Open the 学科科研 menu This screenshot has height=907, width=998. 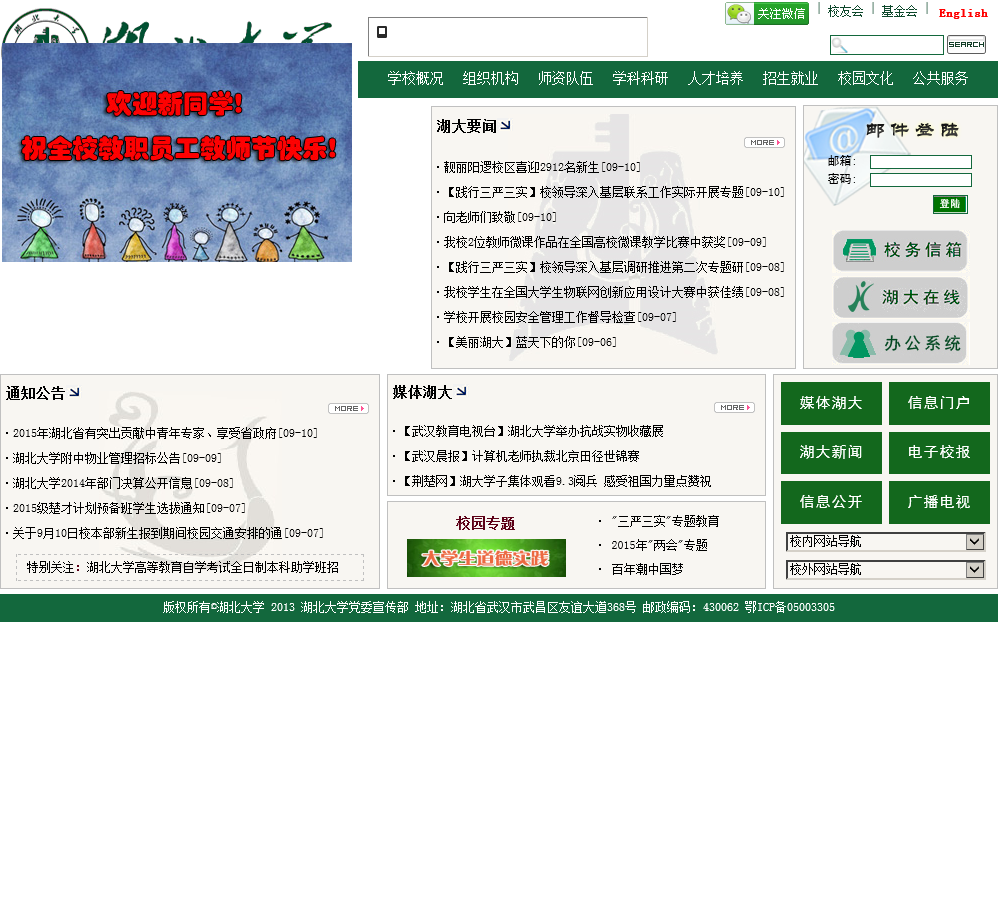640,79
